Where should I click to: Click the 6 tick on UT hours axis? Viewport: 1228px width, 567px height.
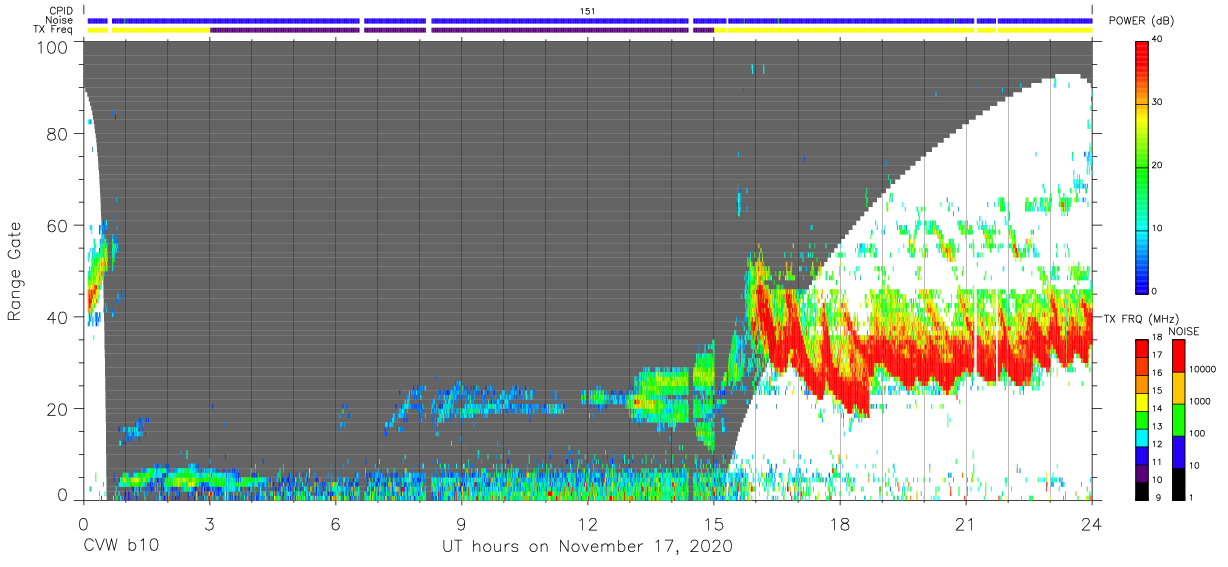pos(335,523)
